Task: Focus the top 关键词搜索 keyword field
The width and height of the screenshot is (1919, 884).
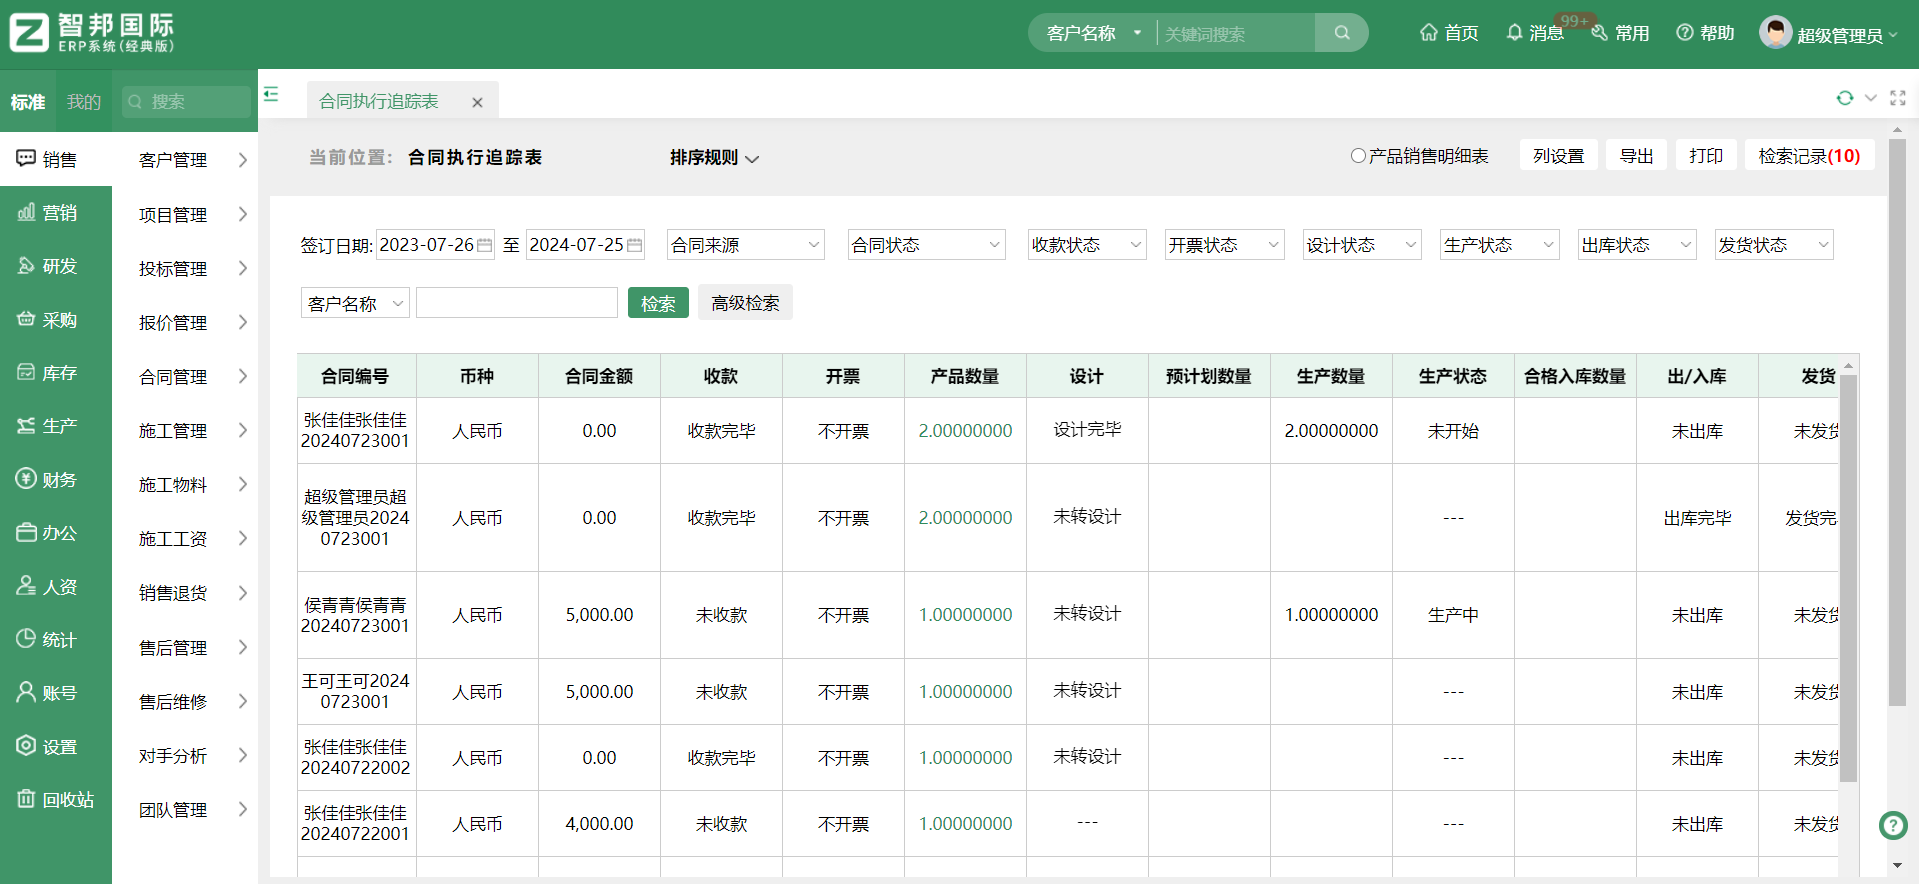Action: pos(1236,34)
